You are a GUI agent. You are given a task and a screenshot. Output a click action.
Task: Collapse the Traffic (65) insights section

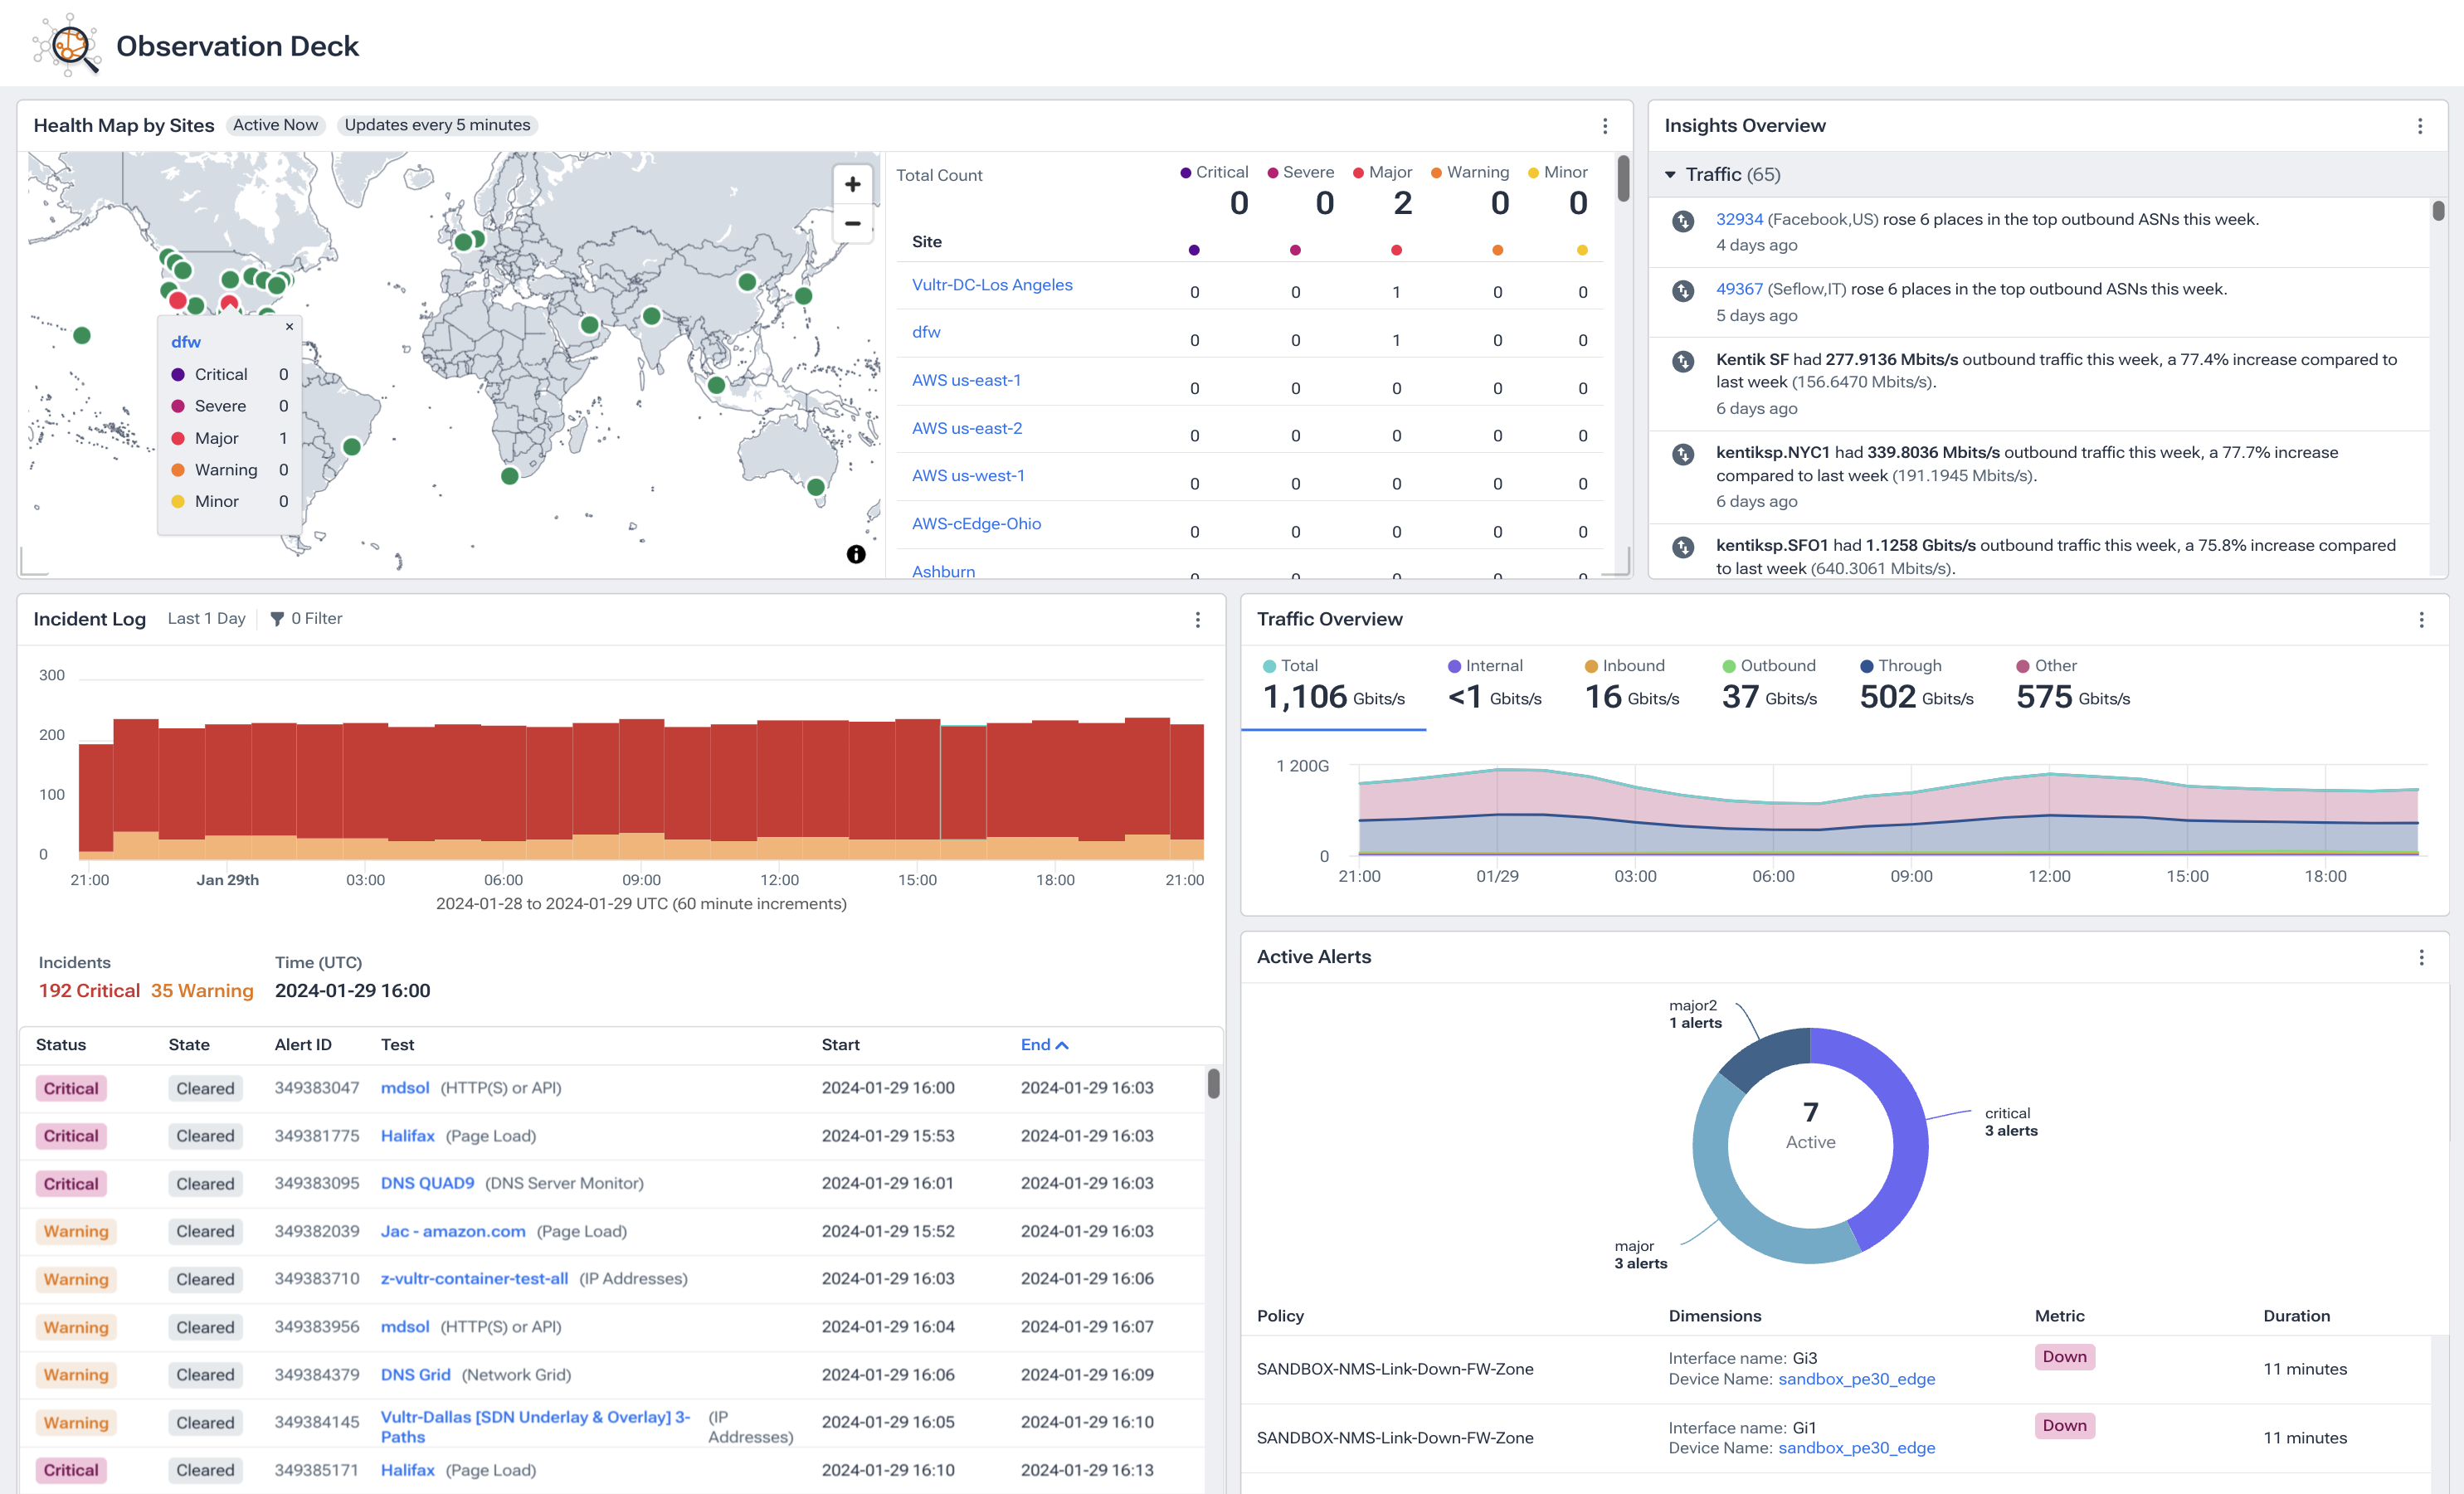[x=1669, y=173]
